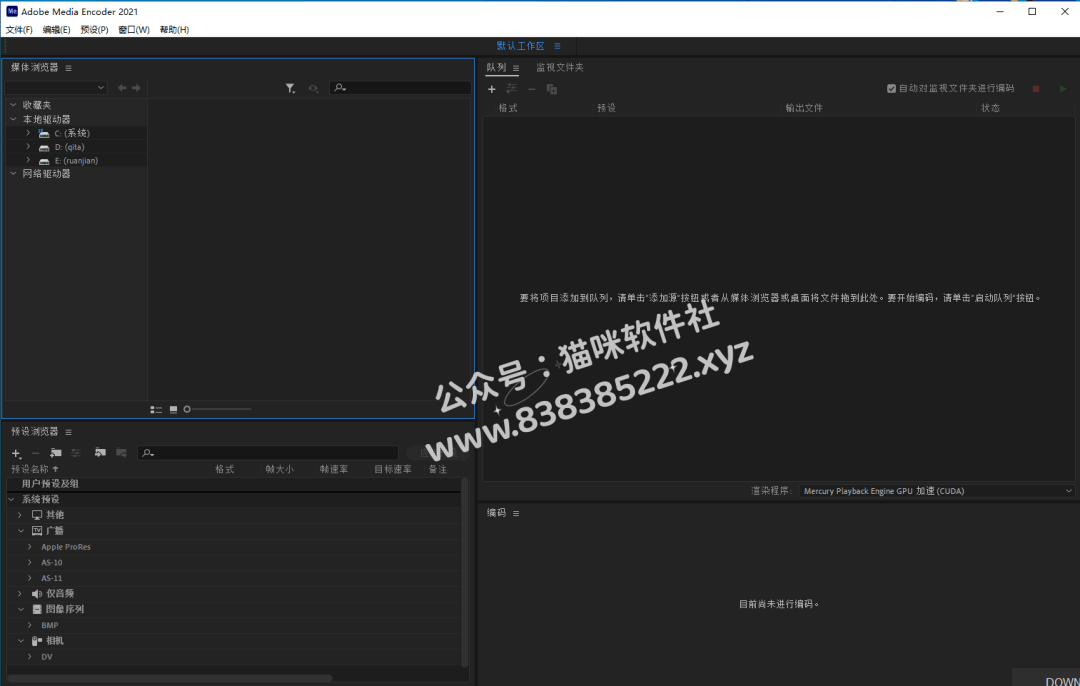The image size is (1080, 686).
Task: Click the C: system drive icon
Action: pos(44,134)
